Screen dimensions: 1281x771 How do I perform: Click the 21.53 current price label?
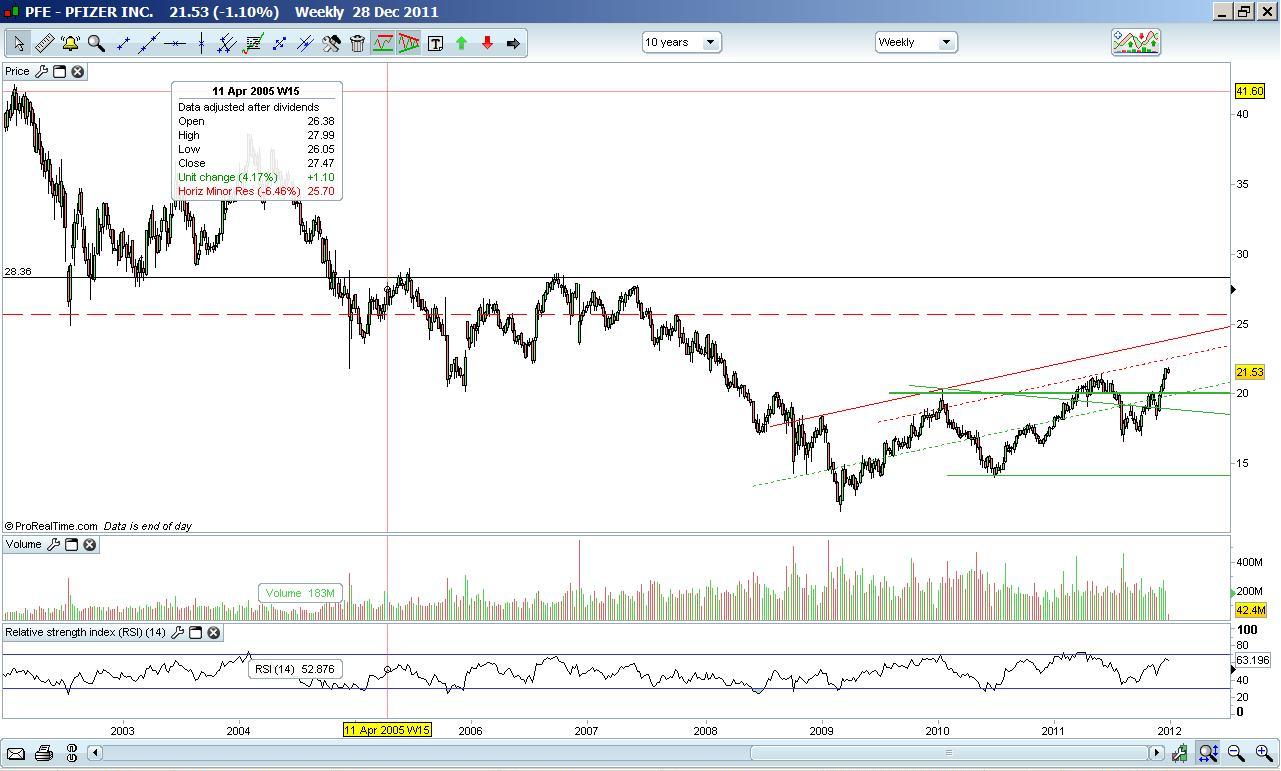click(1250, 372)
